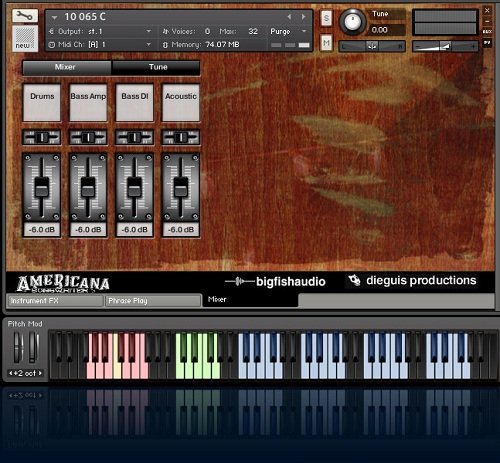
Task: Click the instrument name '10 065 C'
Action: coord(85,17)
